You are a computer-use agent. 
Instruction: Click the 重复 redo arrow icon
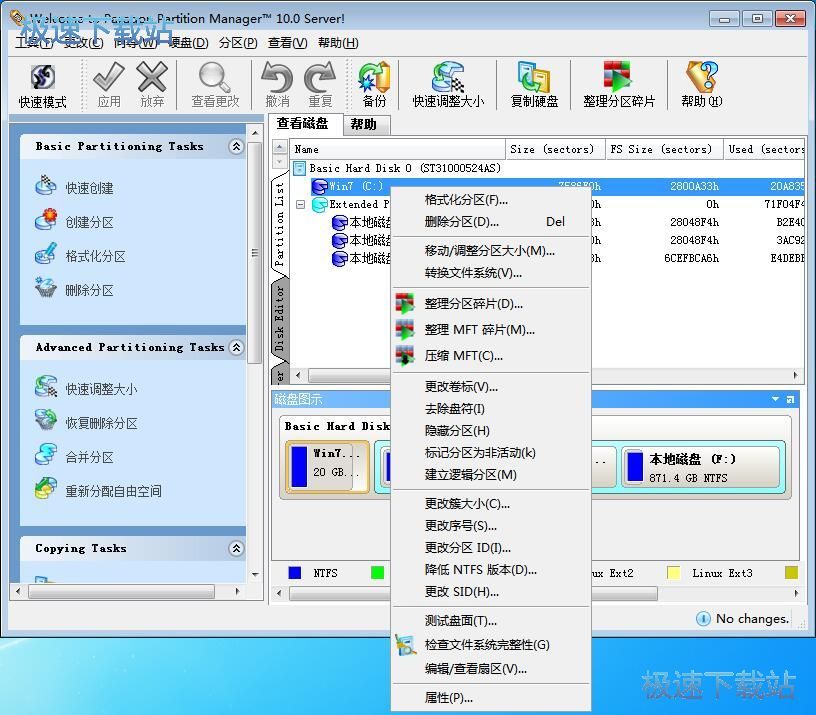pyautogui.click(x=320, y=78)
